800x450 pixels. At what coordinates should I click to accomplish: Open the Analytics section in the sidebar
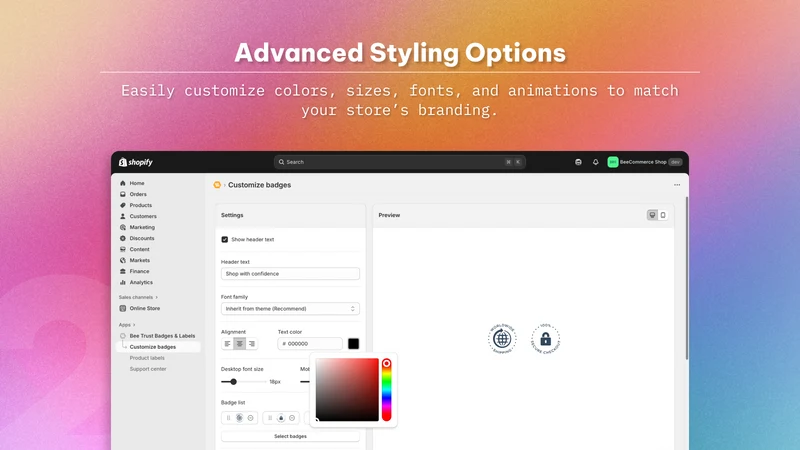(x=141, y=282)
